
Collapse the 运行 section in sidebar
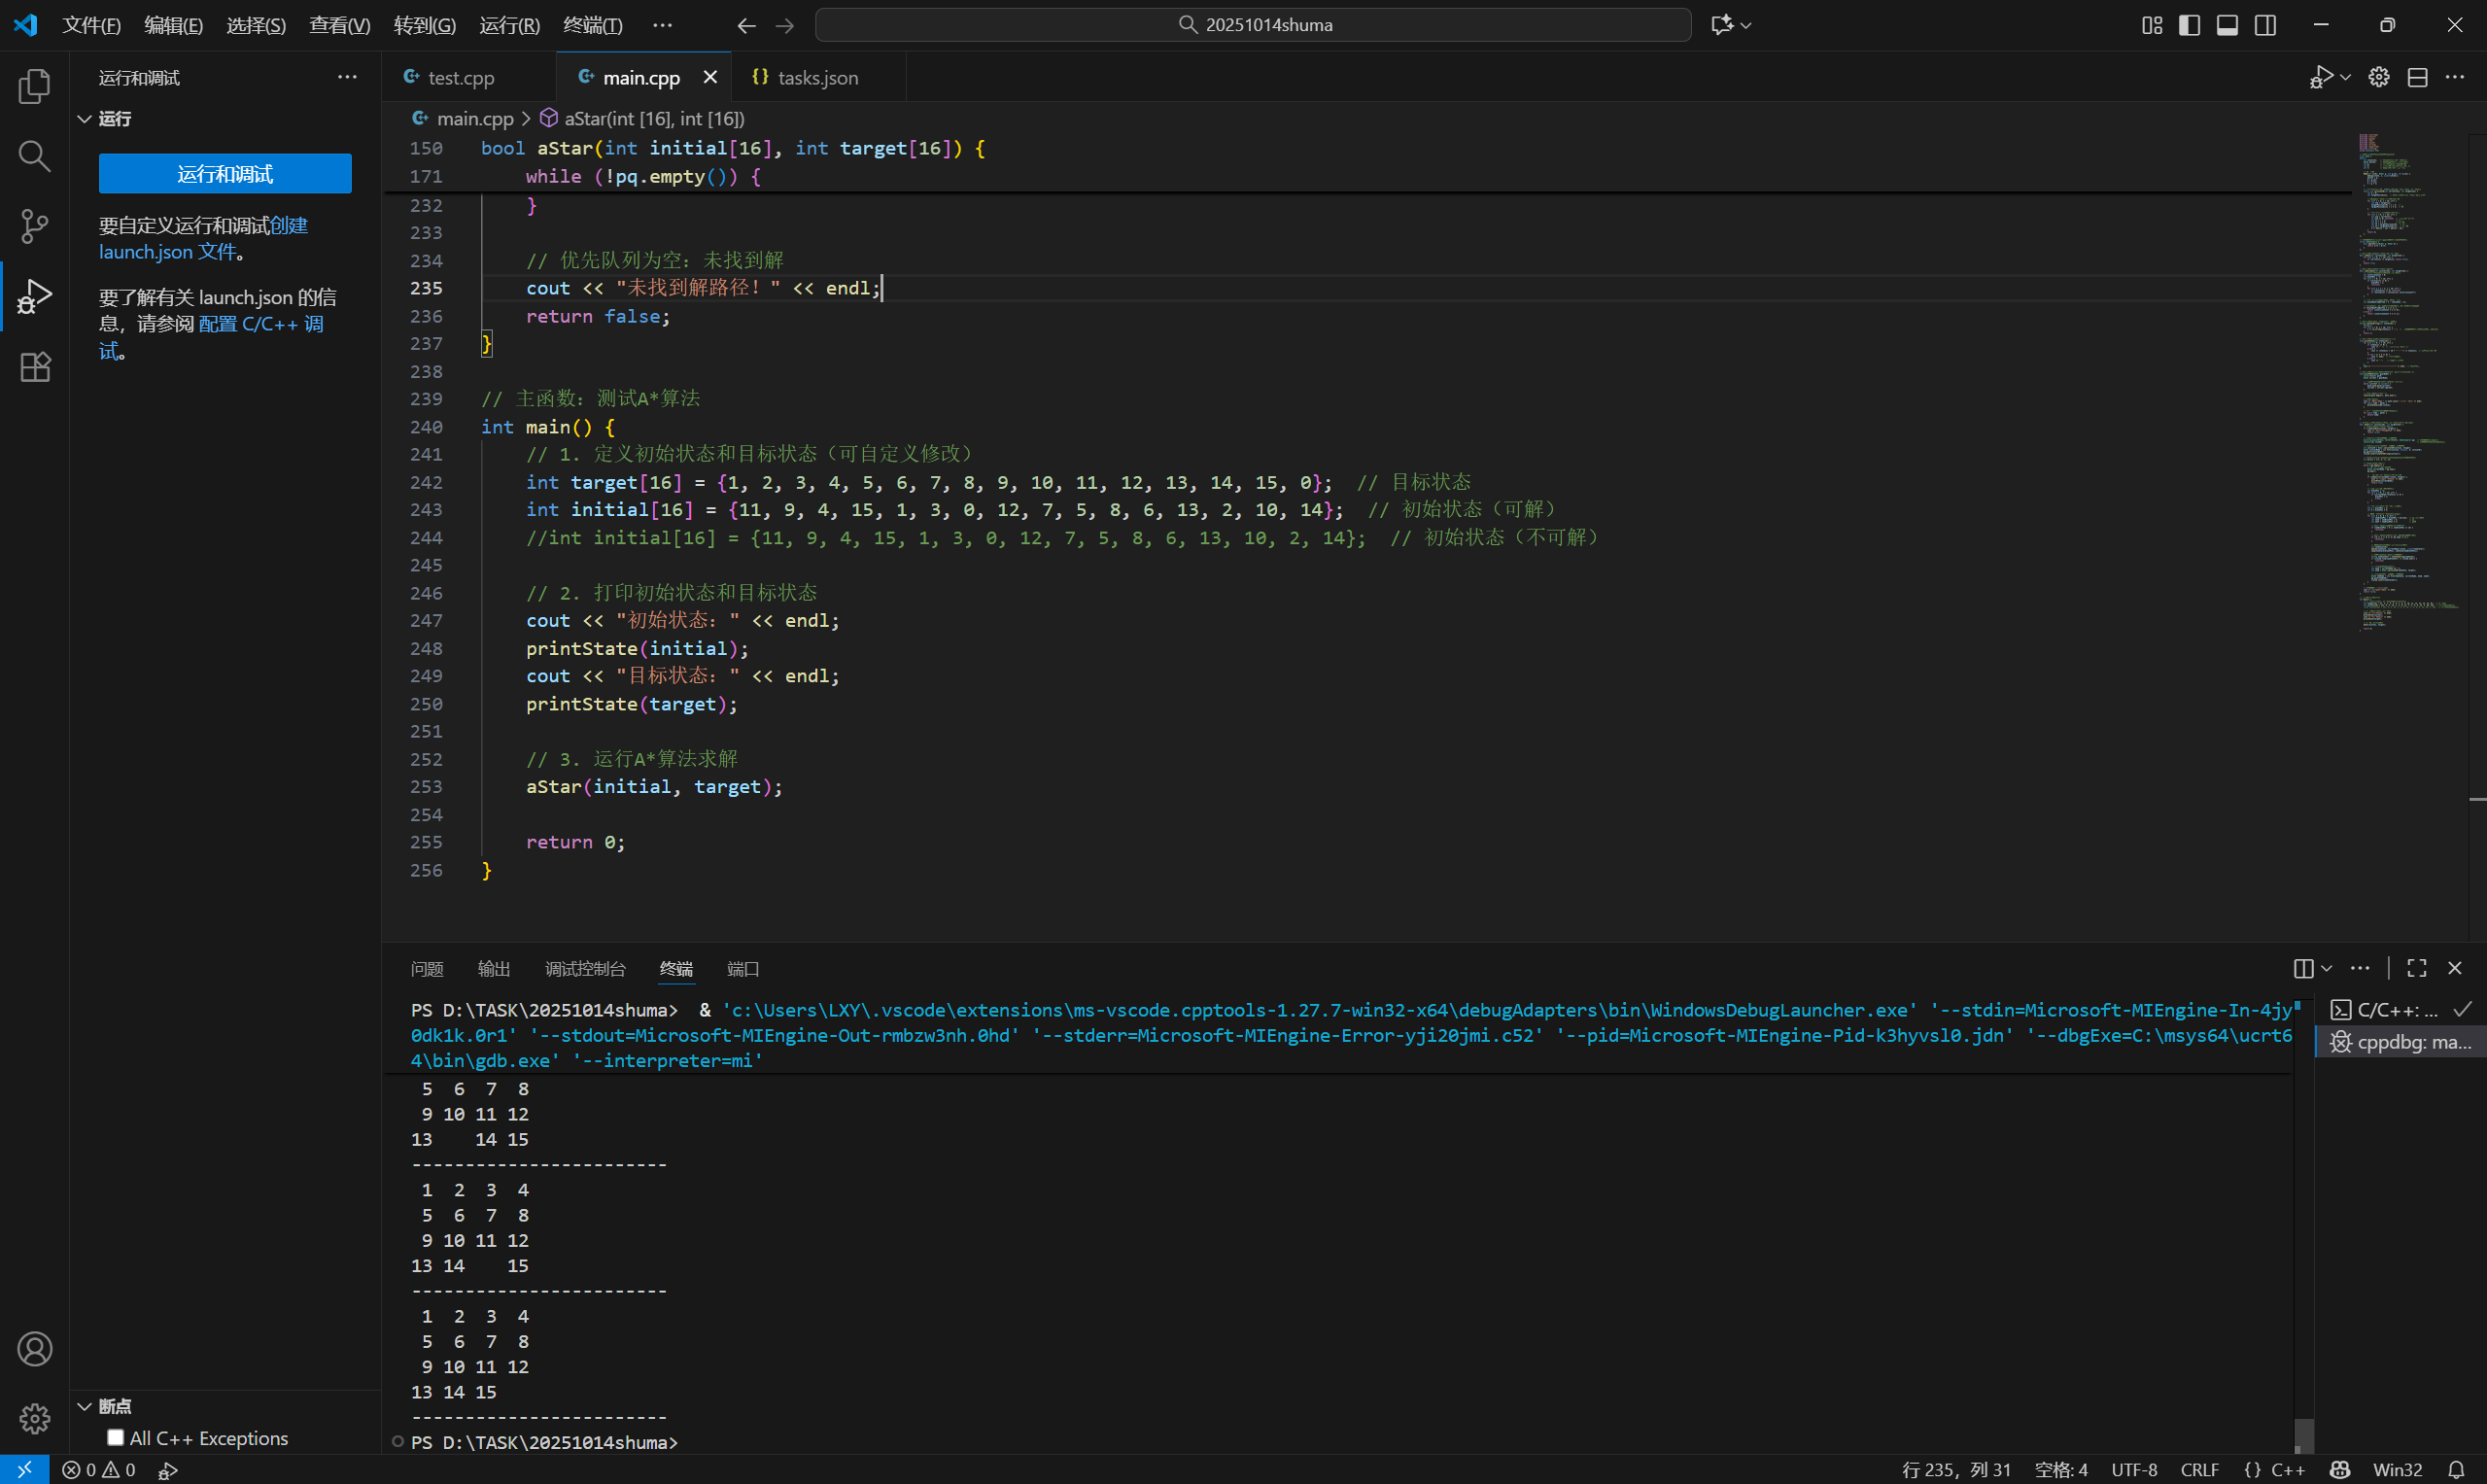coord(85,119)
